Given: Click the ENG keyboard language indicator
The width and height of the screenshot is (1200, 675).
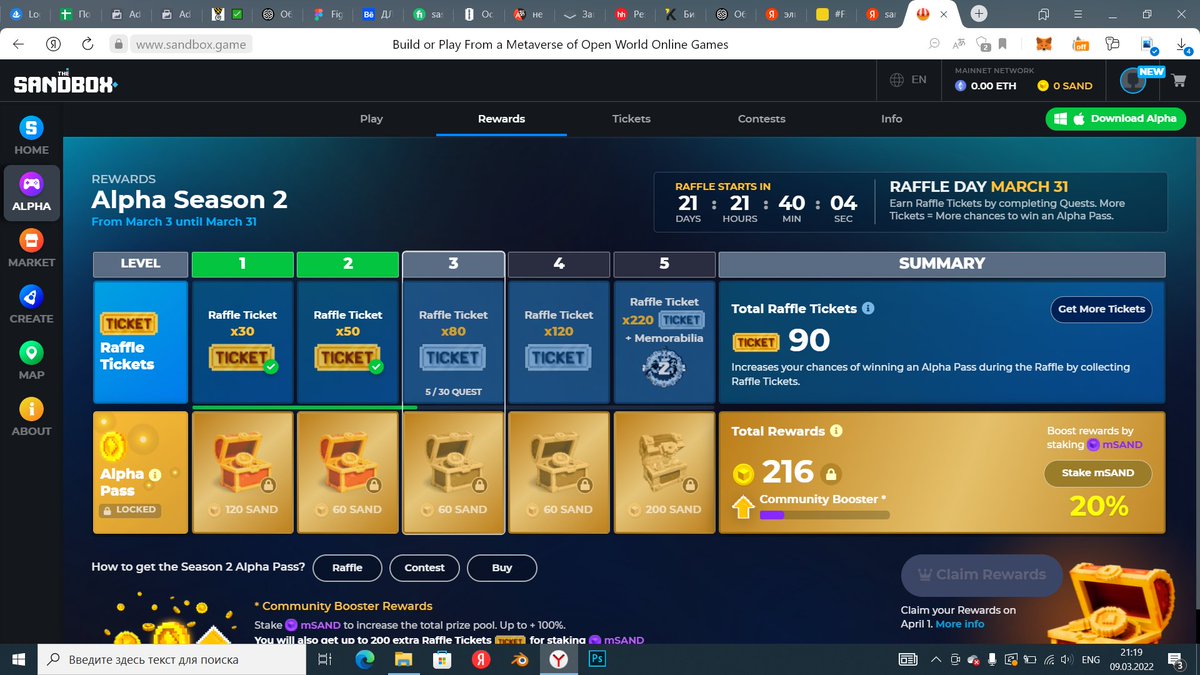Looking at the screenshot, I should point(1091,659).
